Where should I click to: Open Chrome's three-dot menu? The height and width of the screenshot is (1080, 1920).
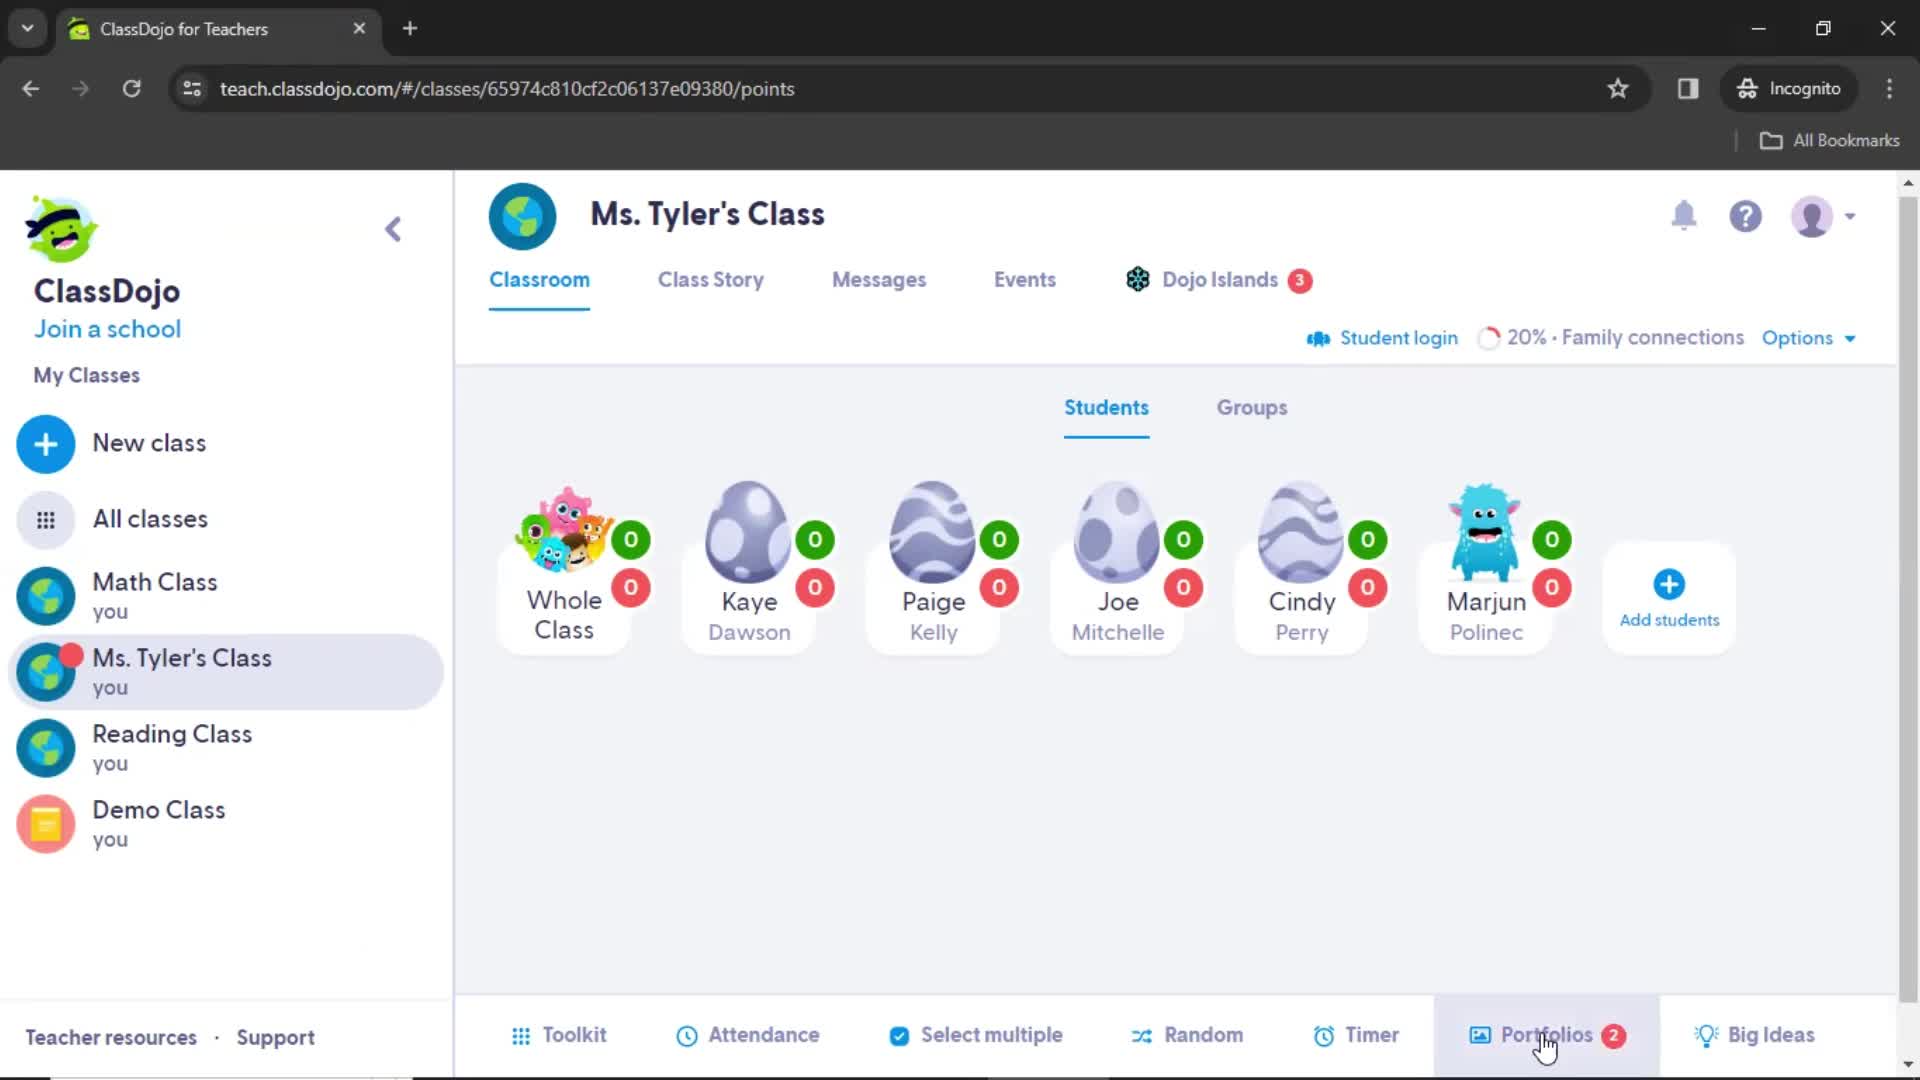[x=1889, y=89]
